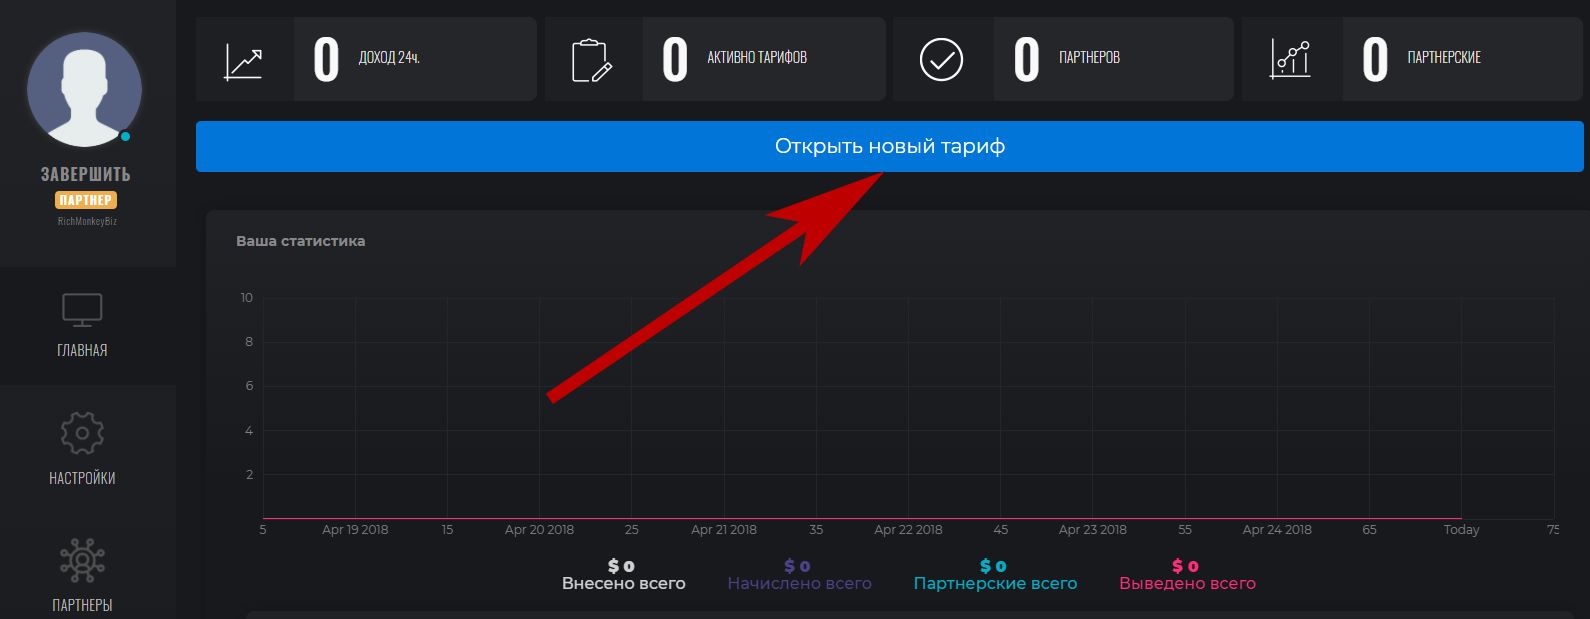Viewport: 1590px width, 619px height.
Task: Click the Apr 23 2018 axis label
Action: (x=1093, y=530)
